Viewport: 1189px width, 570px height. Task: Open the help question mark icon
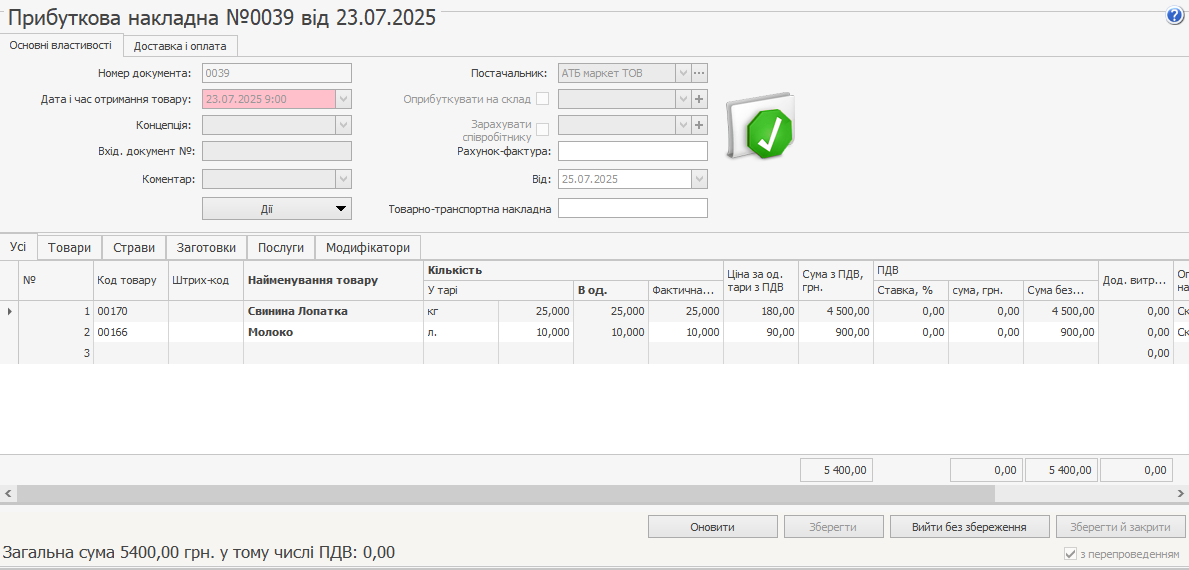pyautogui.click(x=1174, y=16)
